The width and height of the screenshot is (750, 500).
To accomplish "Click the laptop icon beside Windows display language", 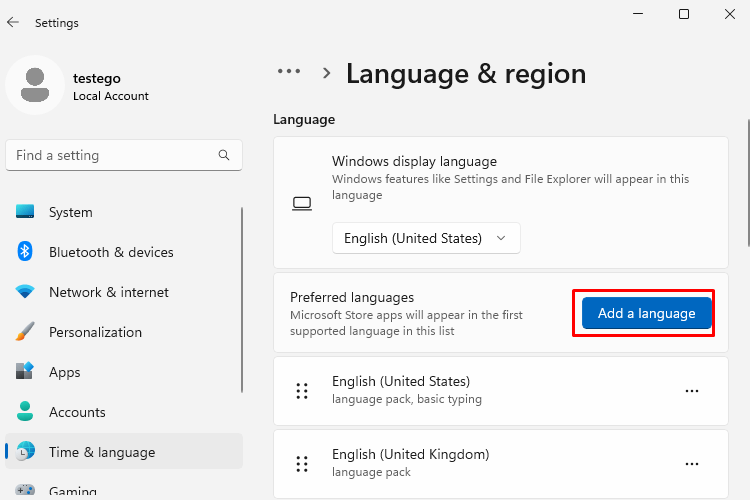I will [302, 203].
